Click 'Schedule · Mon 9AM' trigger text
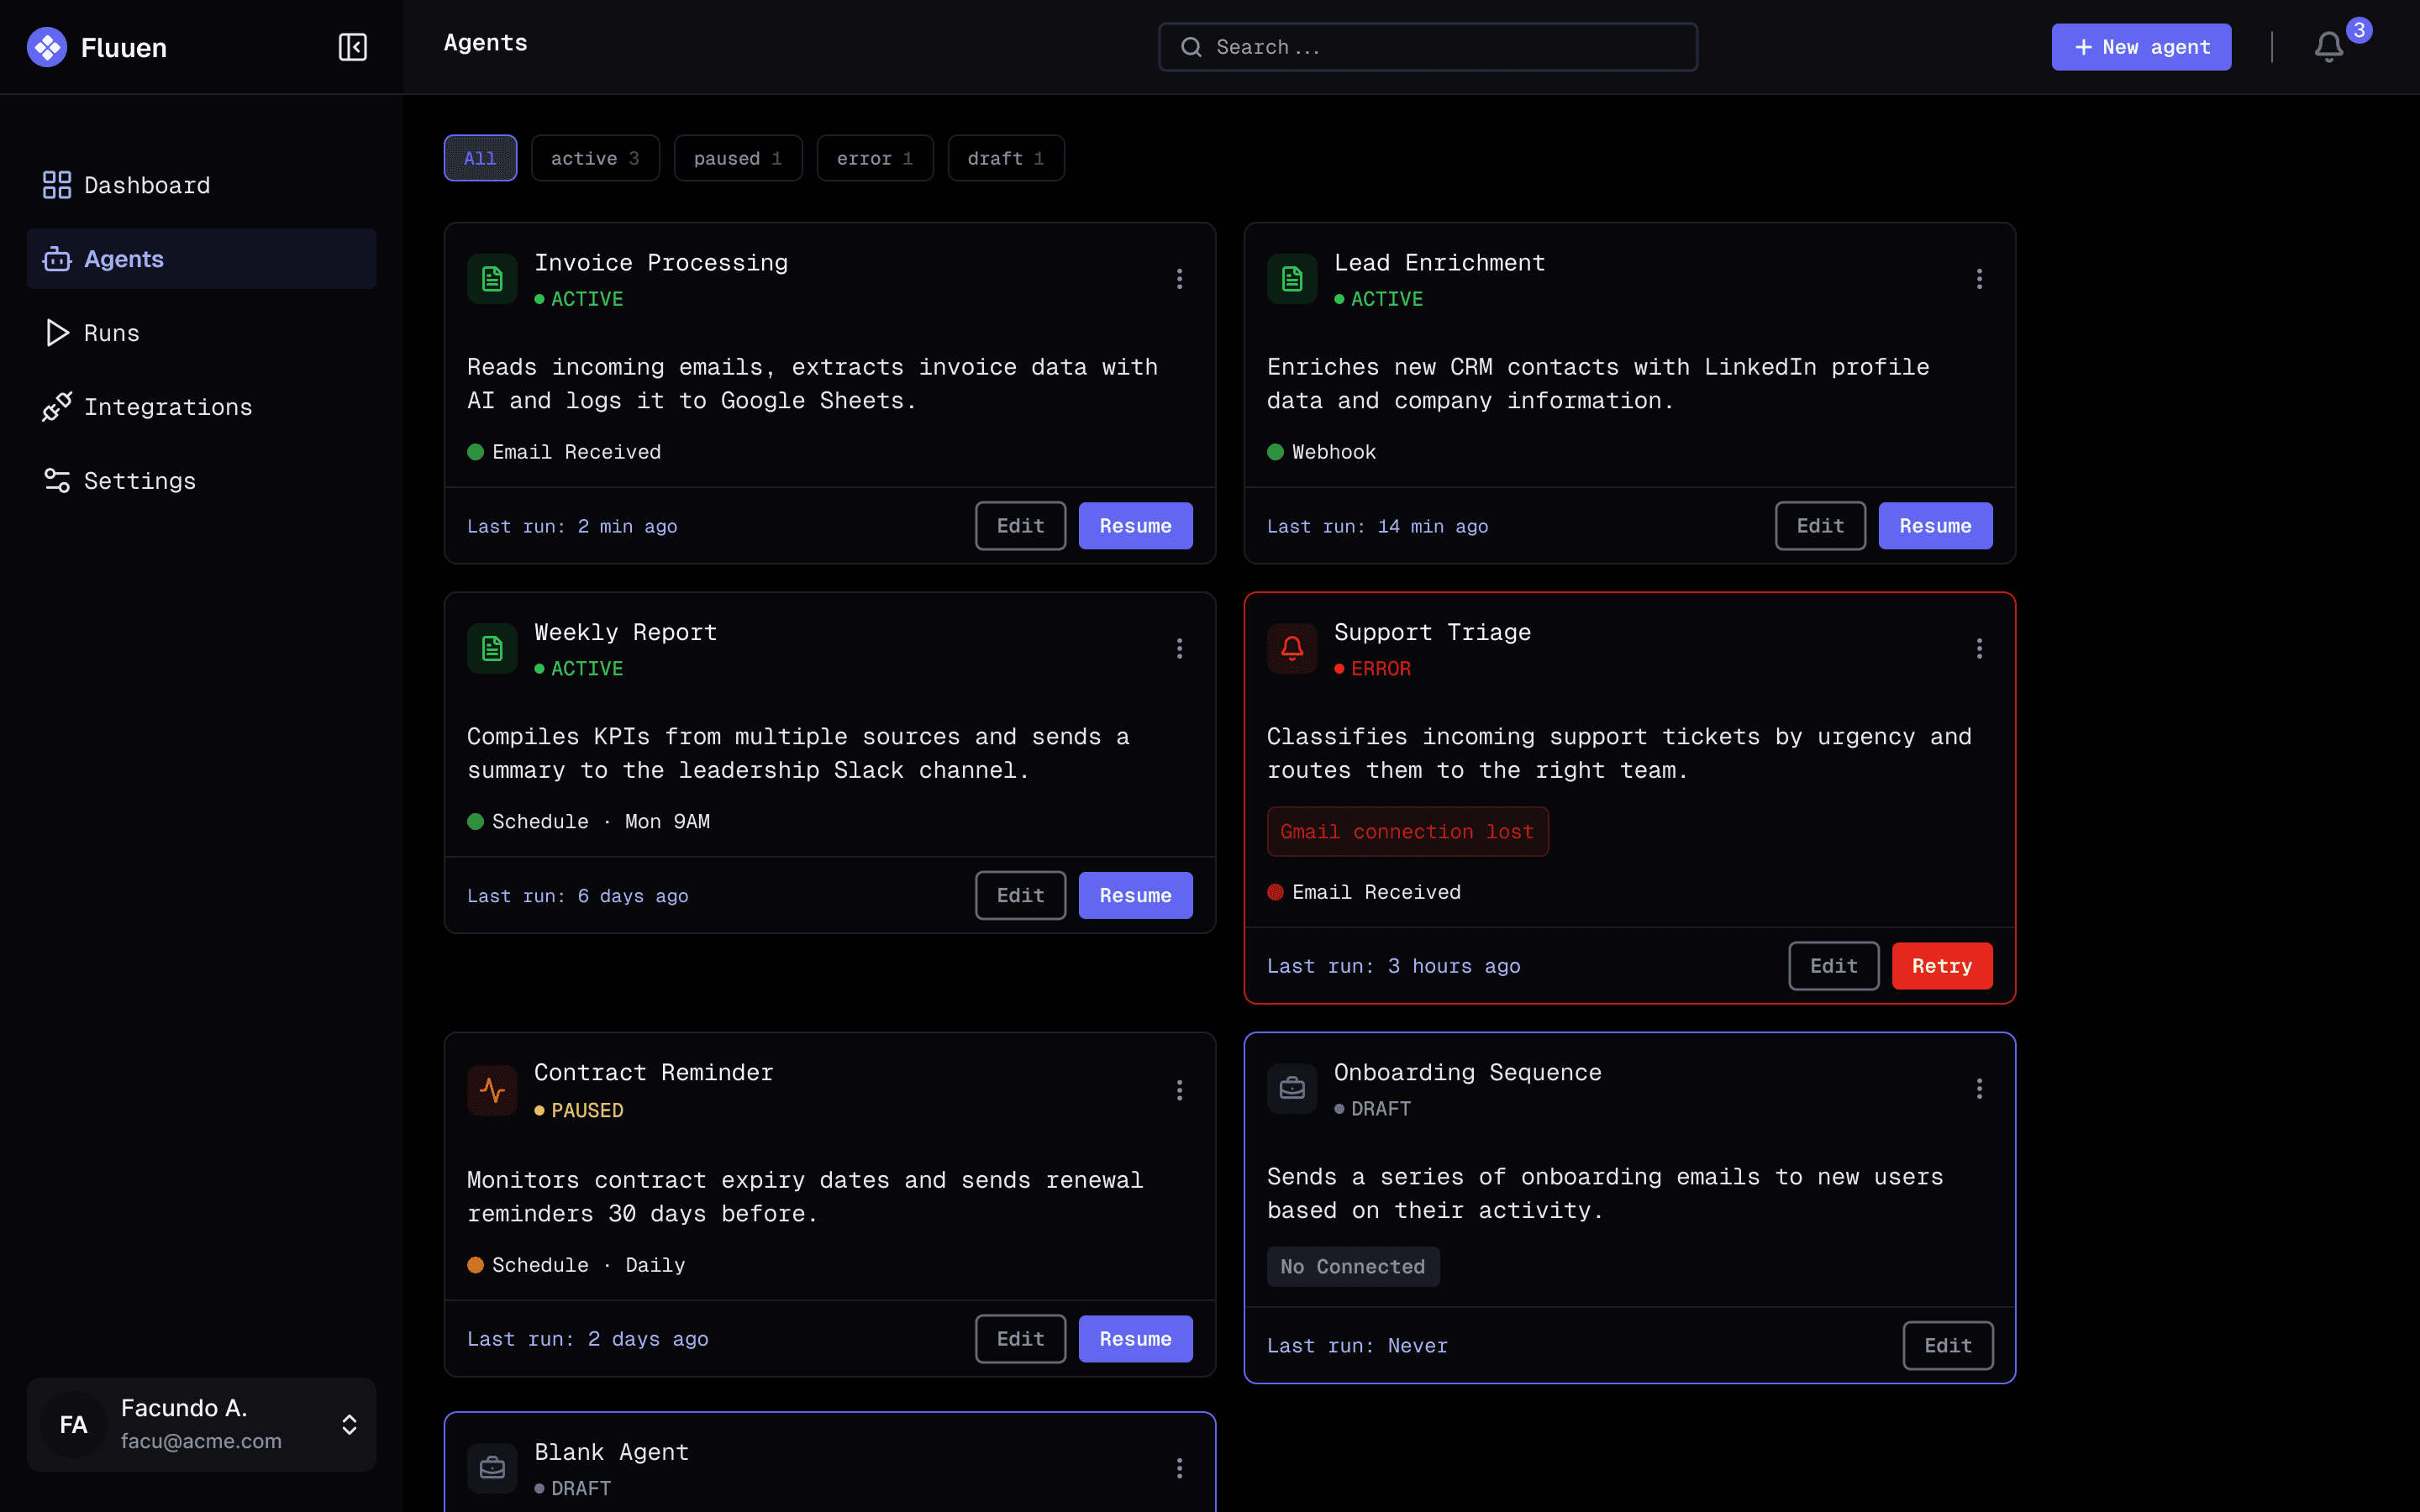 (x=600, y=822)
